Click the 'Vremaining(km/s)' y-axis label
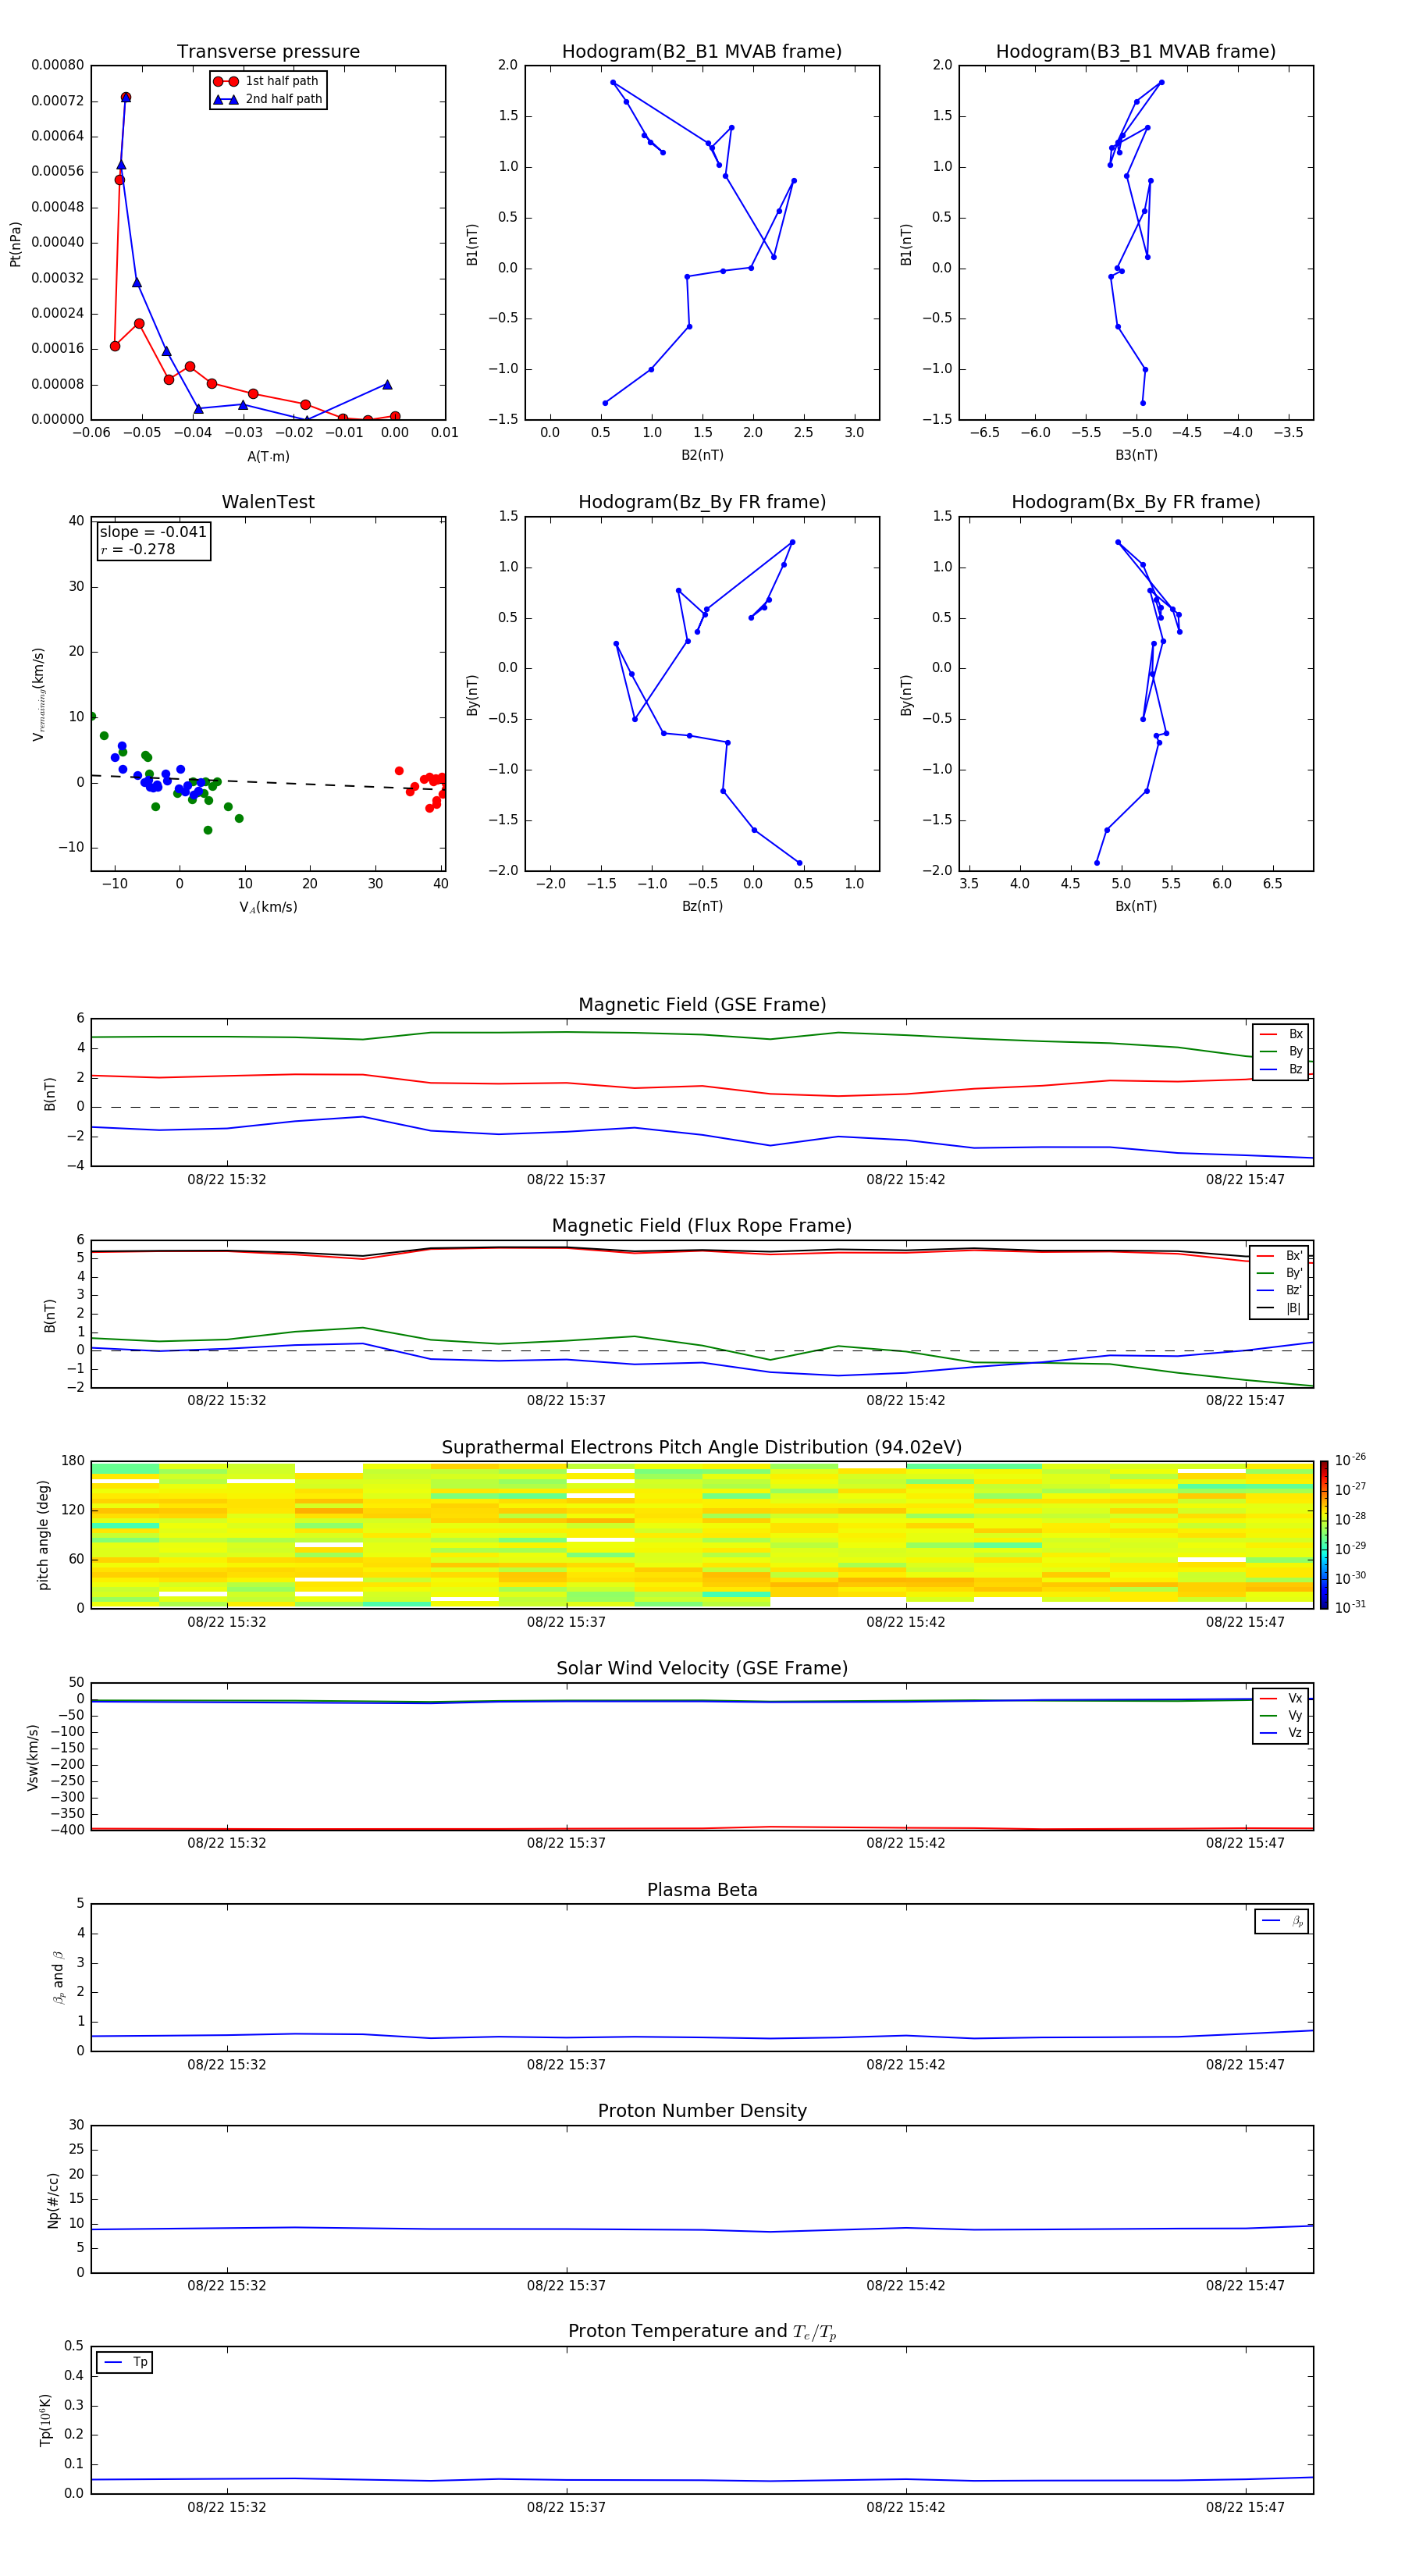1405x2576 pixels. pyautogui.click(x=38, y=694)
